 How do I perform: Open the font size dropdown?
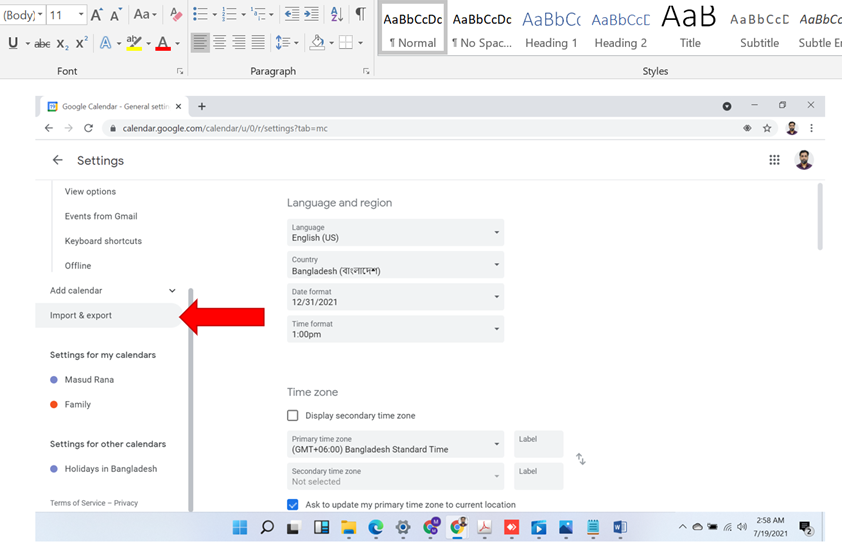coord(81,15)
